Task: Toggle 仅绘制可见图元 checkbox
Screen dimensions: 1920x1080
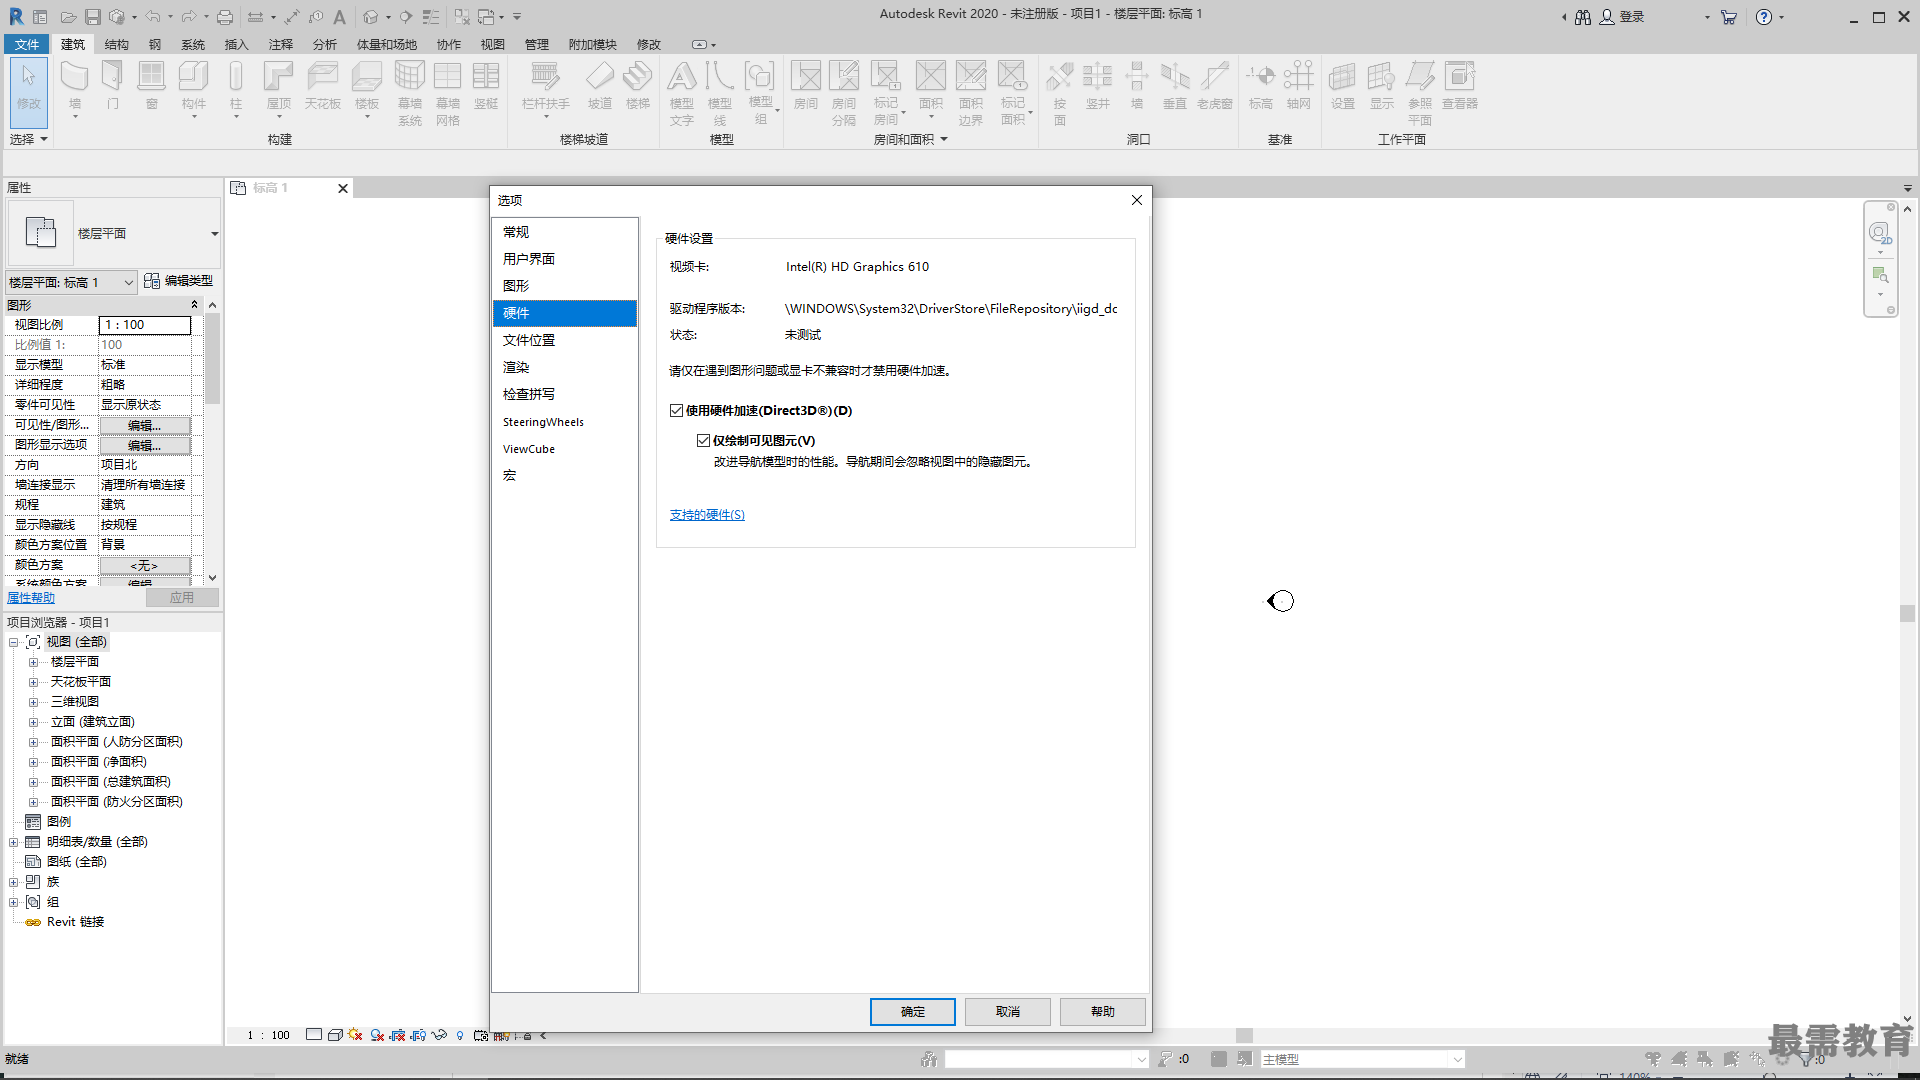Action: click(704, 441)
